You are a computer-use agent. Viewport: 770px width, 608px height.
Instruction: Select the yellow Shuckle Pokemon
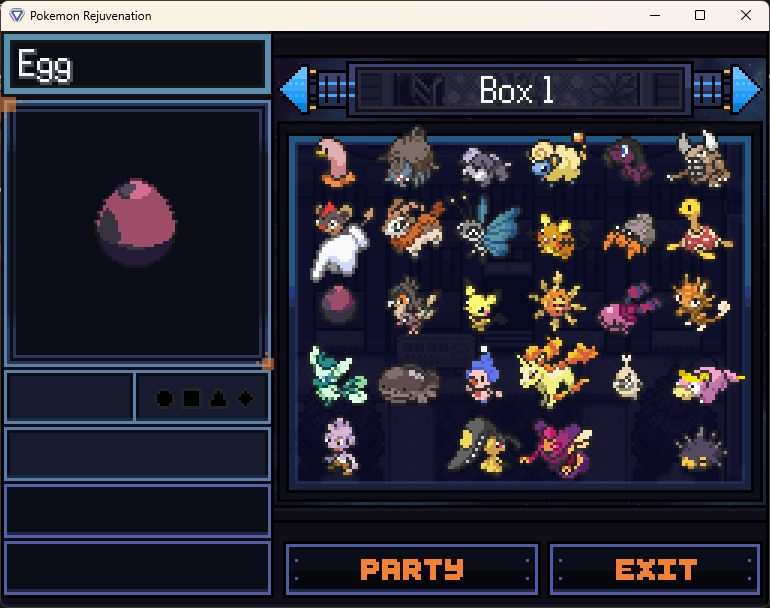click(x=699, y=229)
